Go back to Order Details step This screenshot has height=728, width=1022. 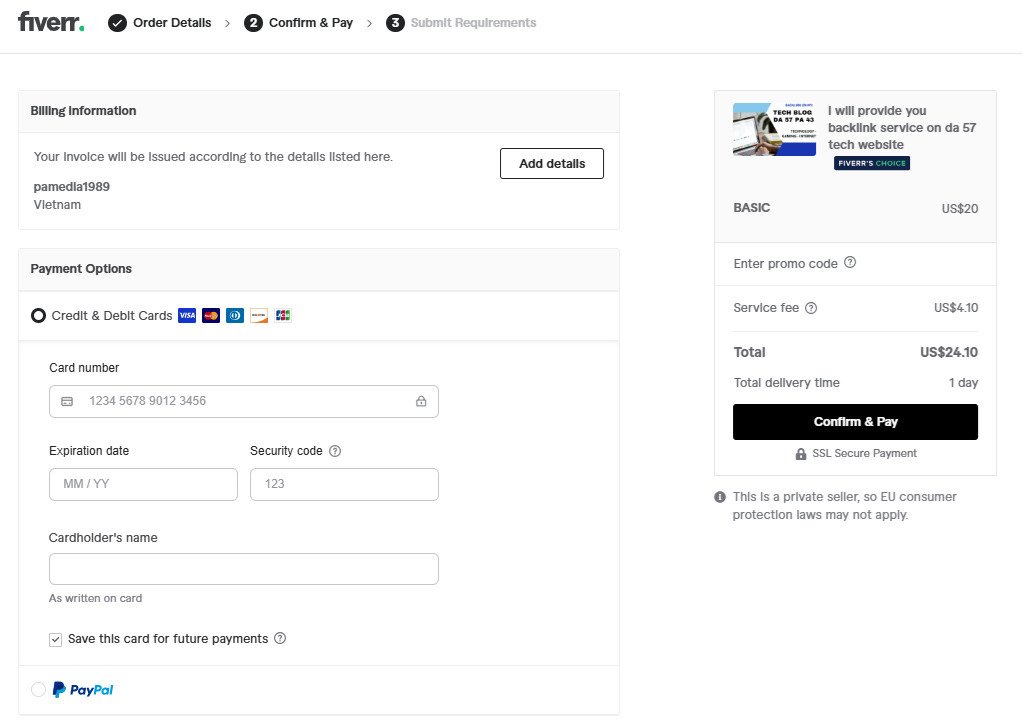160,23
